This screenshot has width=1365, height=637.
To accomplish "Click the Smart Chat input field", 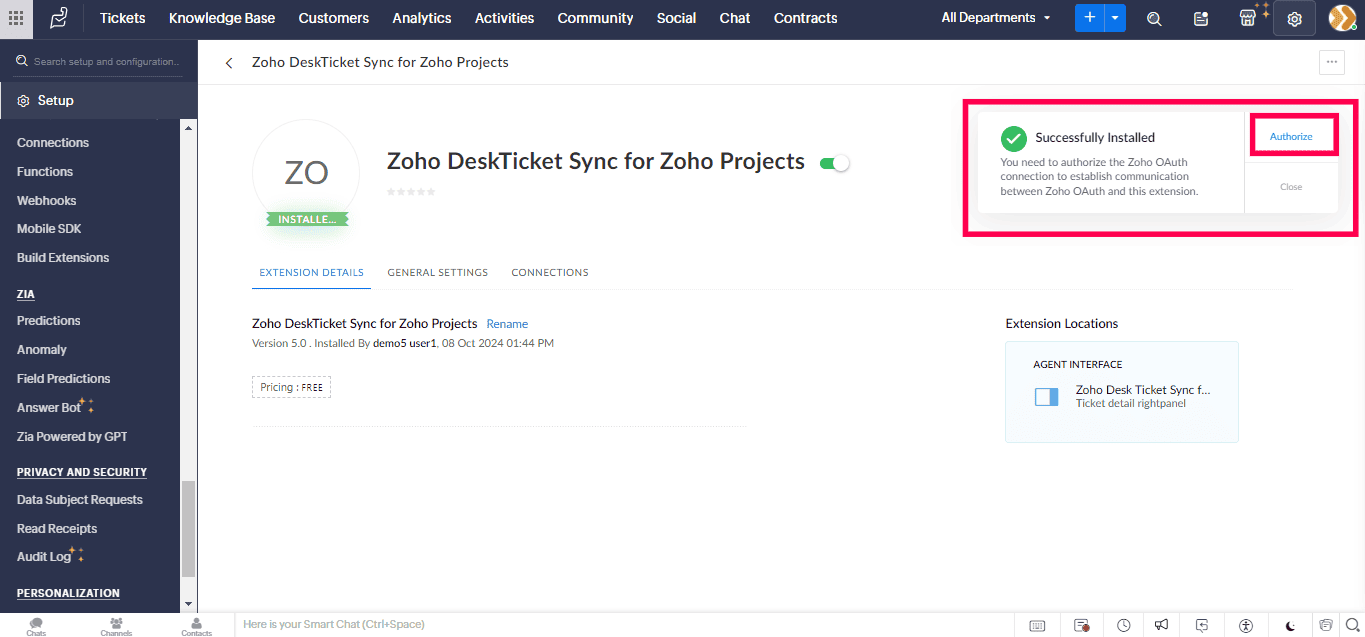I will (624, 625).
